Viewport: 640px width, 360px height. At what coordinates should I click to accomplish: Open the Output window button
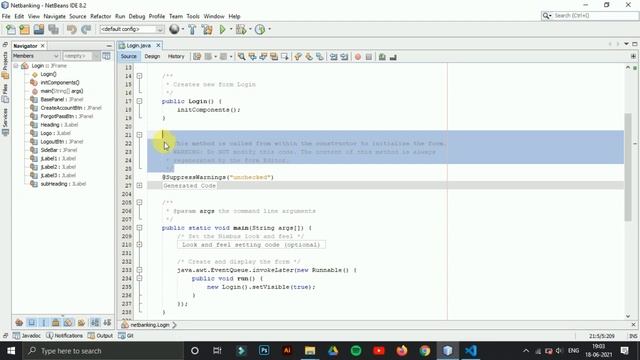point(100,336)
